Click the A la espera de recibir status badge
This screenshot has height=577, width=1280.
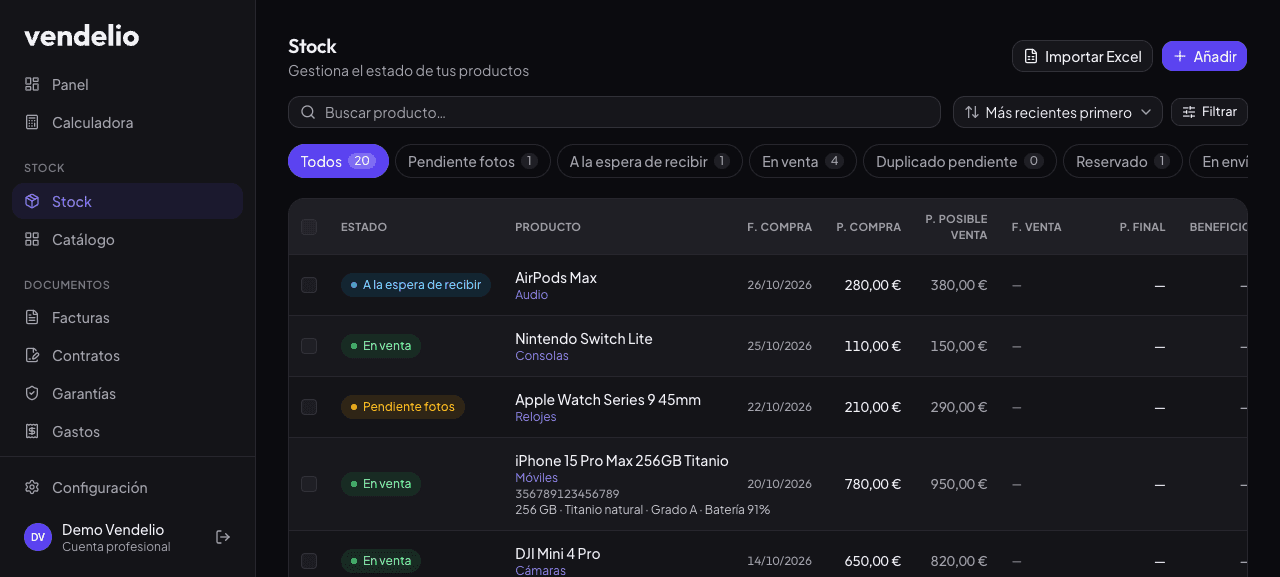coord(416,285)
